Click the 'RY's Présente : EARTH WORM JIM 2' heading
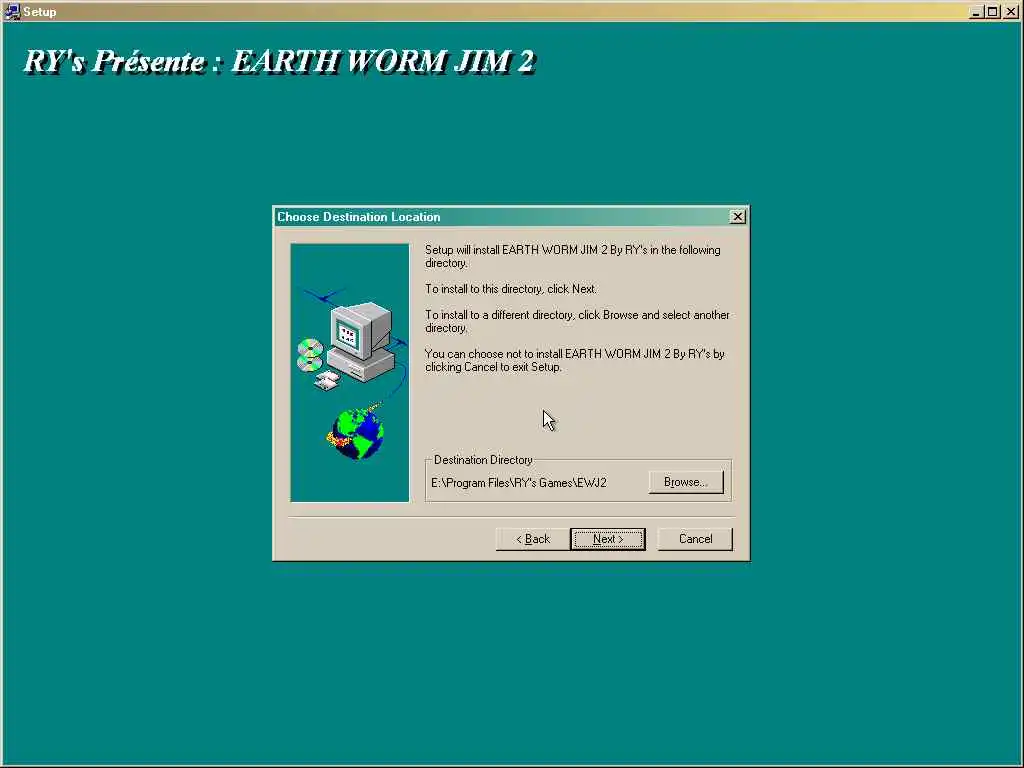Image resolution: width=1024 pixels, height=768 pixels. click(x=280, y=61)
